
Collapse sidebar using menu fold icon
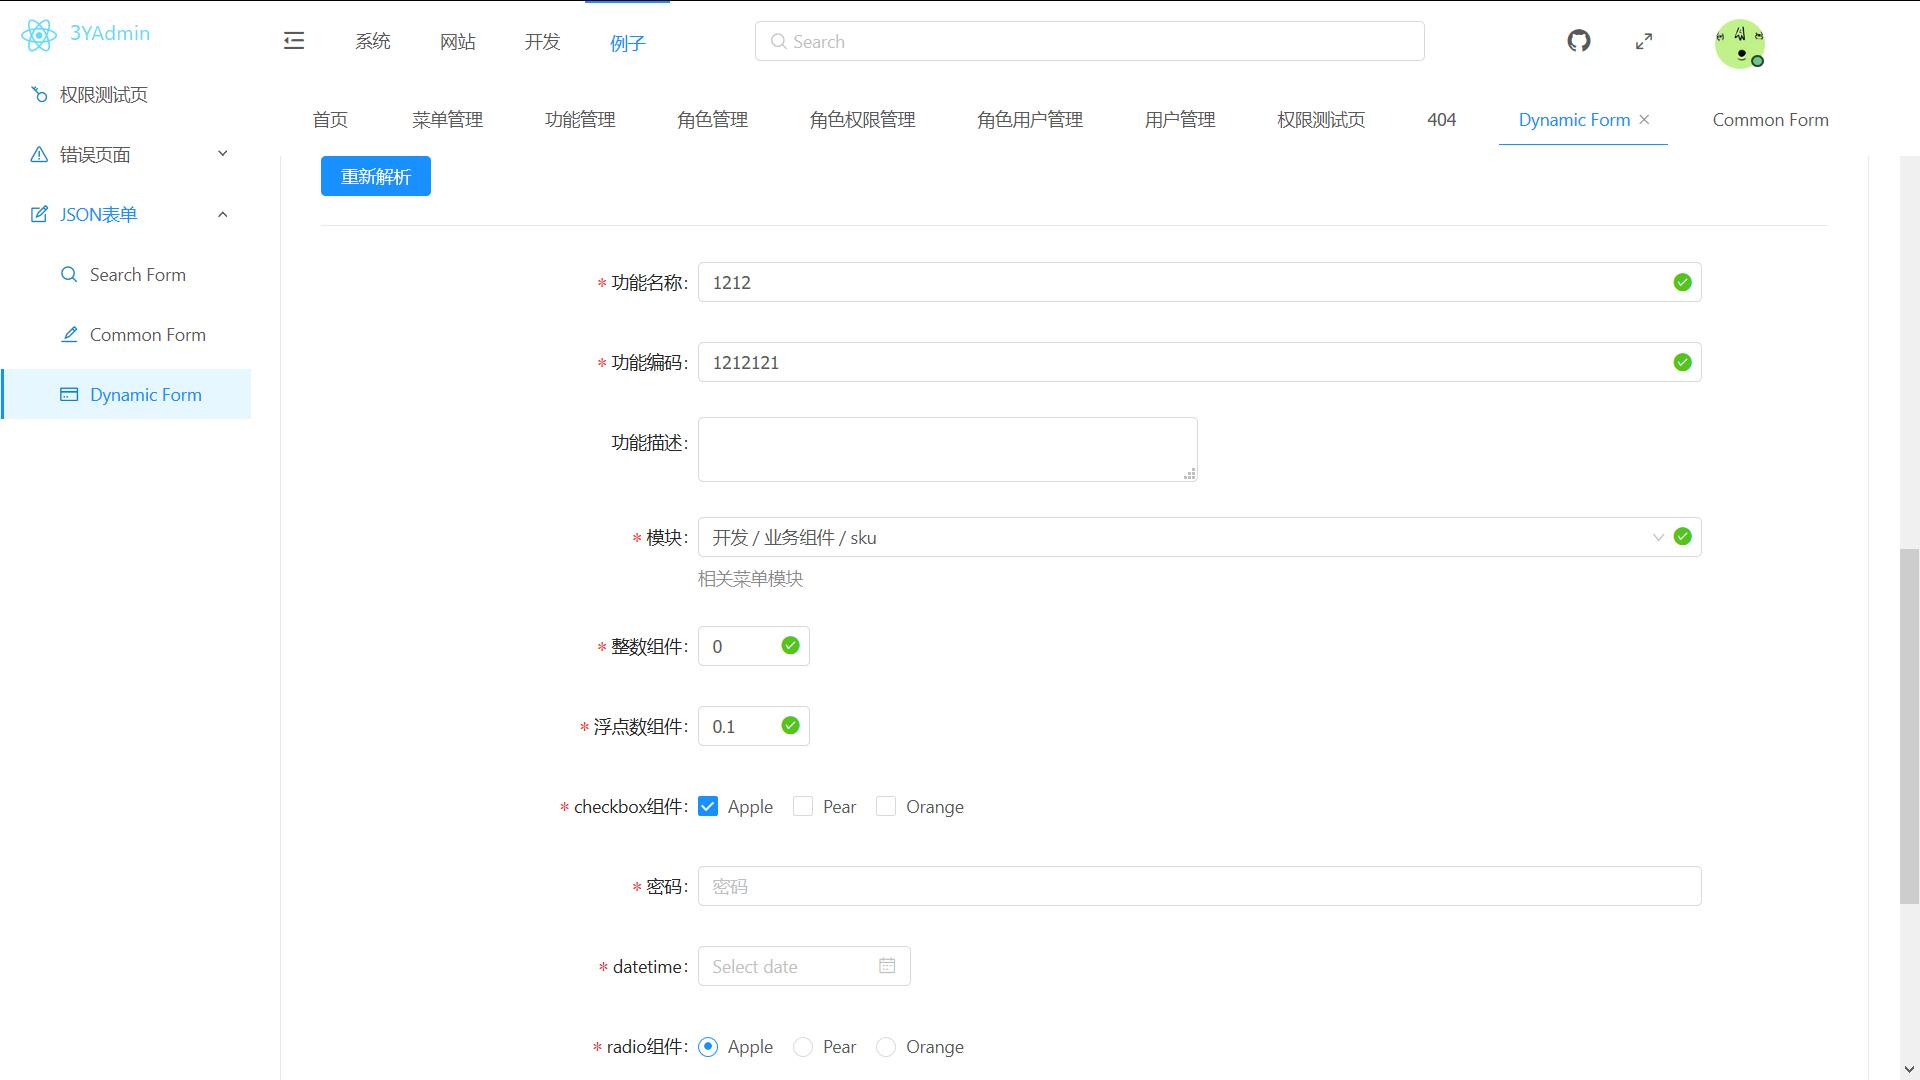294,41
